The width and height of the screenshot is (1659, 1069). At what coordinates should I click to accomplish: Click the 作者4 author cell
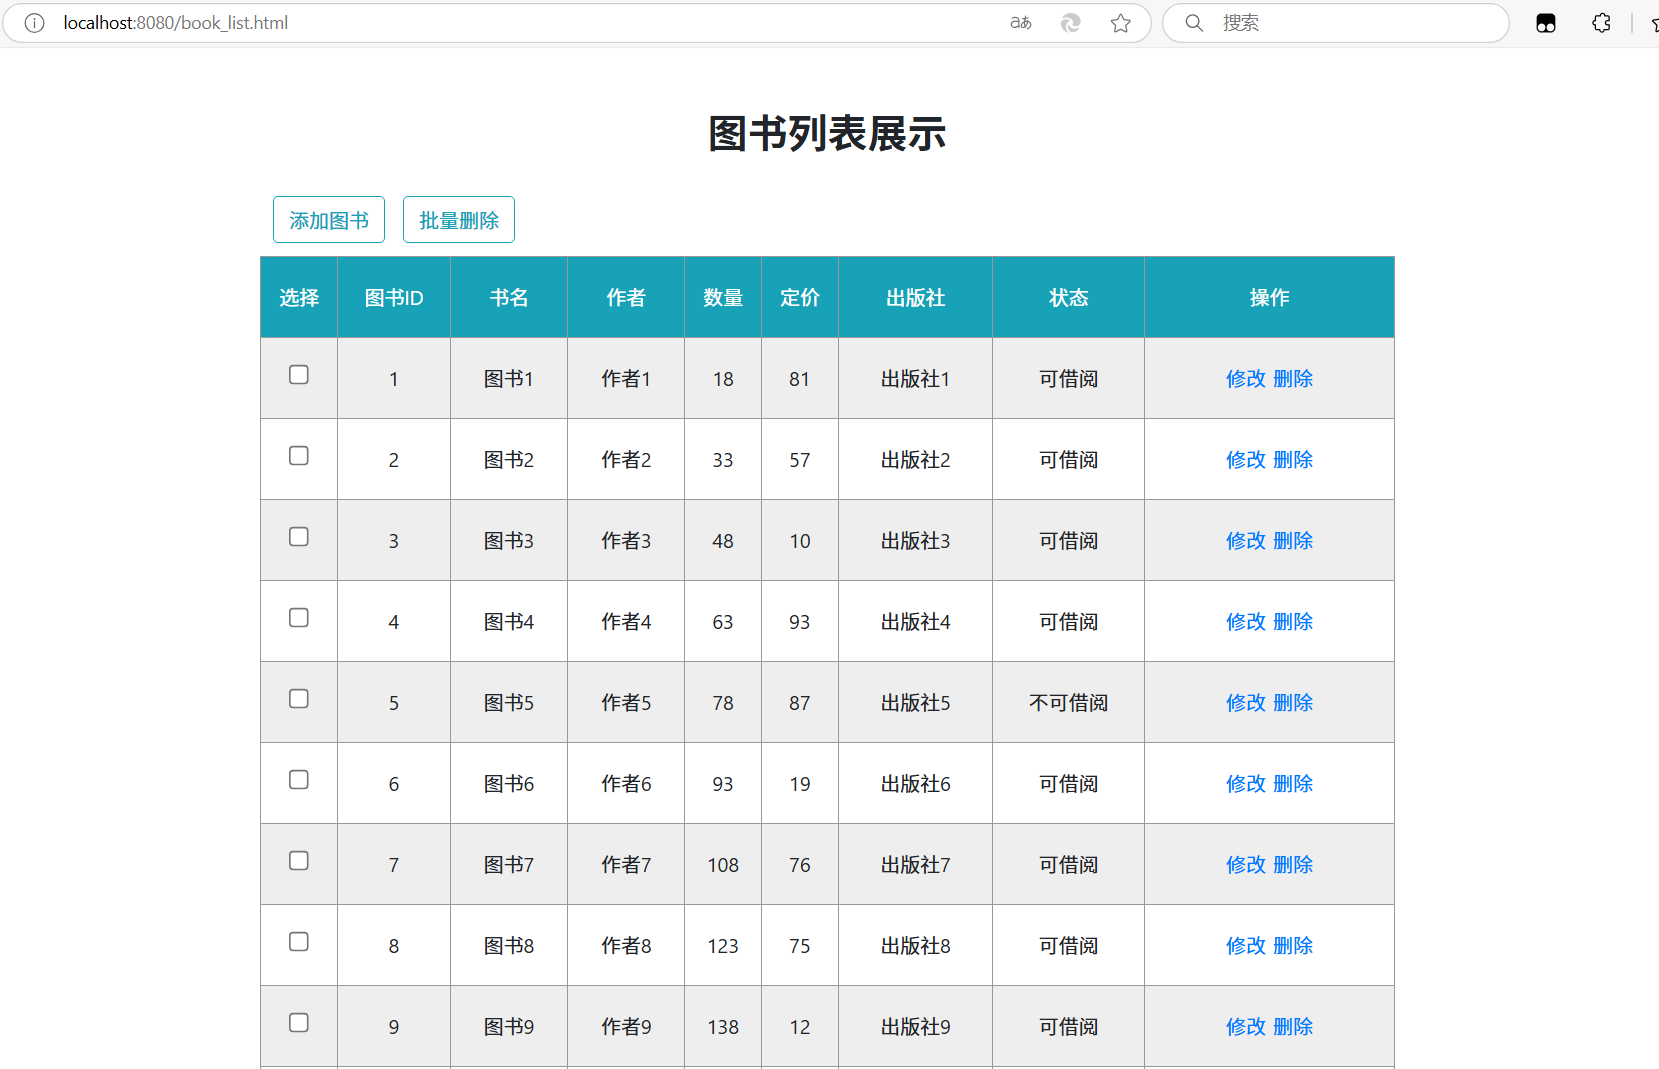[626, 622]
